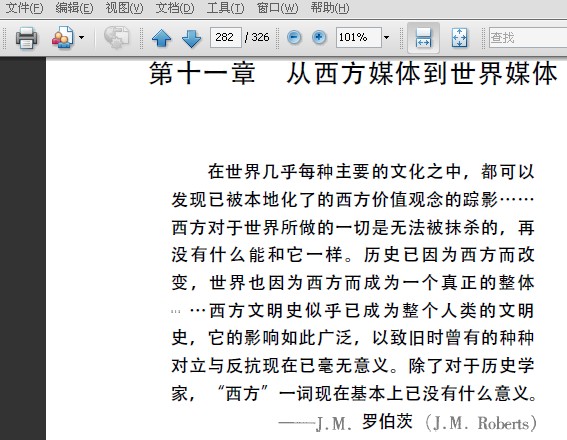Open the 工具(T) menu

[225, 8]
